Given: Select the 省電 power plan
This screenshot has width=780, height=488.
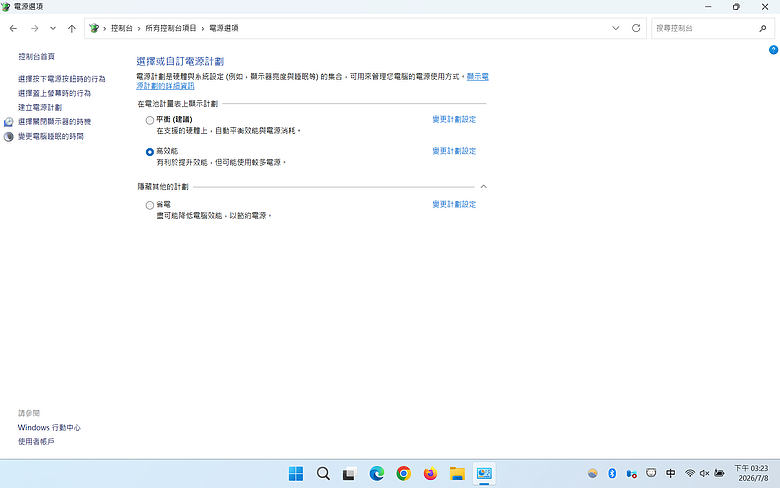Looking at the screenshot, I should point(150,205).
